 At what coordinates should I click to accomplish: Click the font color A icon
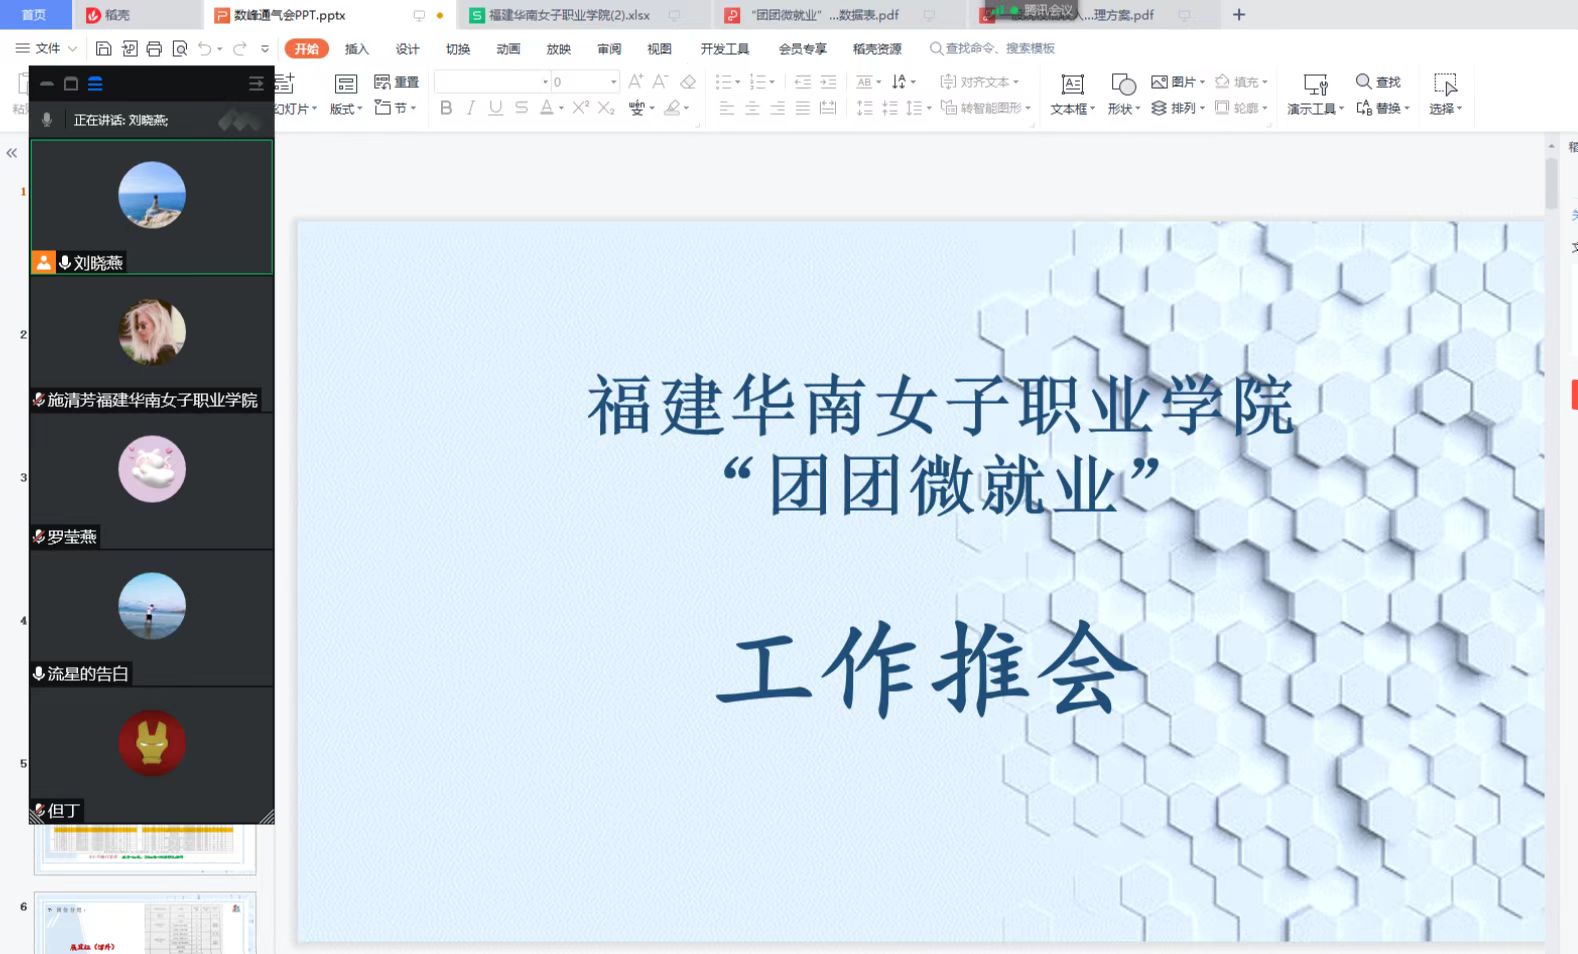(x=546, y=108)
